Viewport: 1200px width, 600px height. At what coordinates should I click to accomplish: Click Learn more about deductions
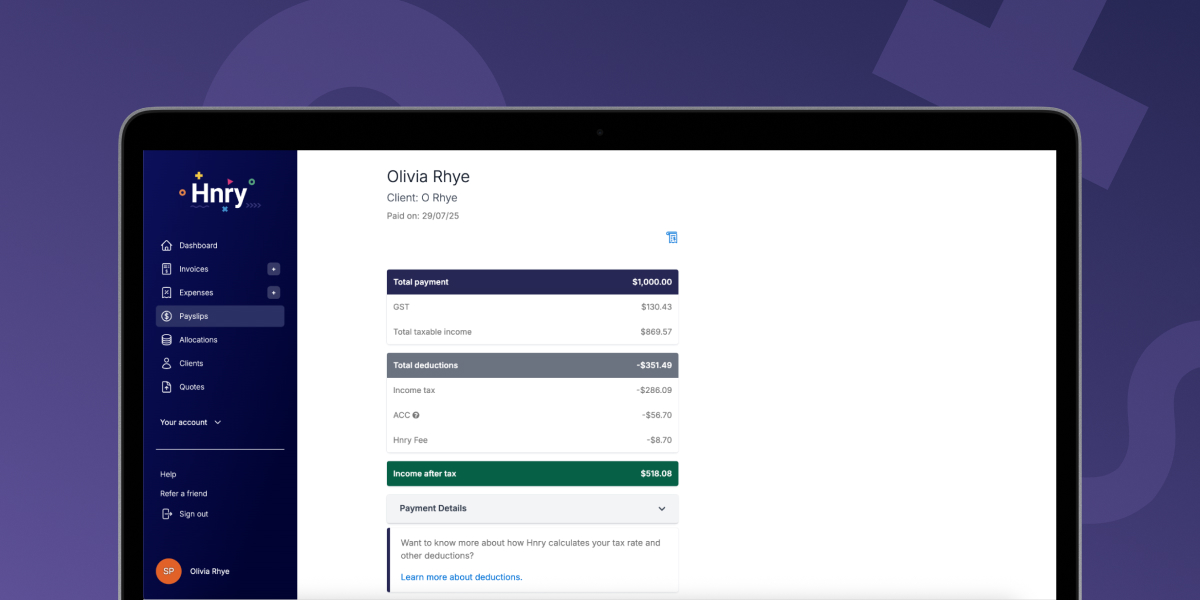(460, 577)
